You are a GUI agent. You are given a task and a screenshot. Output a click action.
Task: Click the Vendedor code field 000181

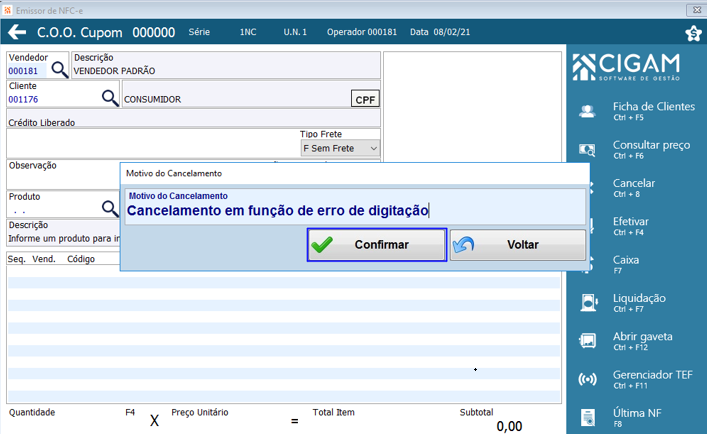coord(27,71)
